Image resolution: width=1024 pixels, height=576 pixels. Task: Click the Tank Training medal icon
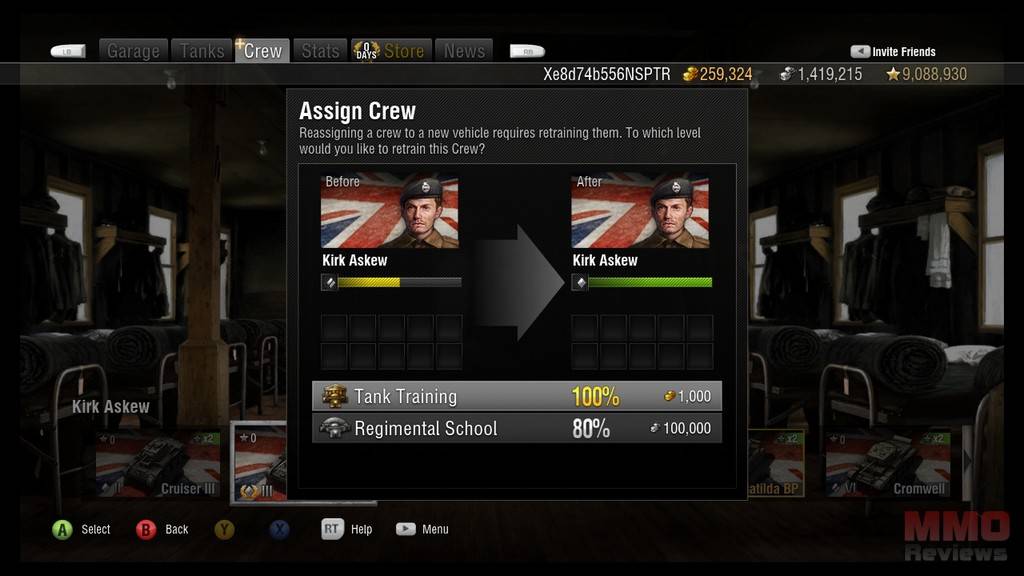pos(334,396)
